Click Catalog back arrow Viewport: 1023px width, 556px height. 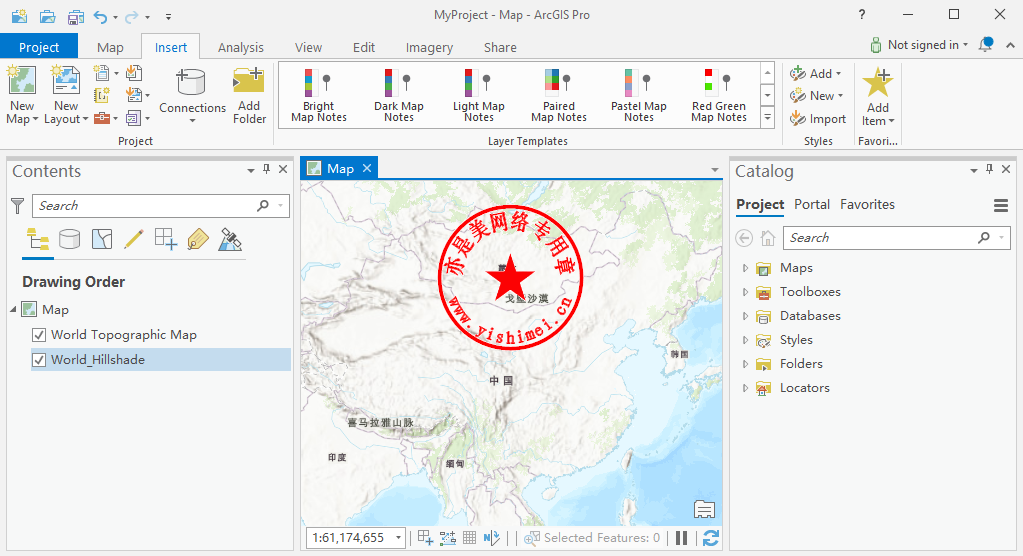pos(744,238)
